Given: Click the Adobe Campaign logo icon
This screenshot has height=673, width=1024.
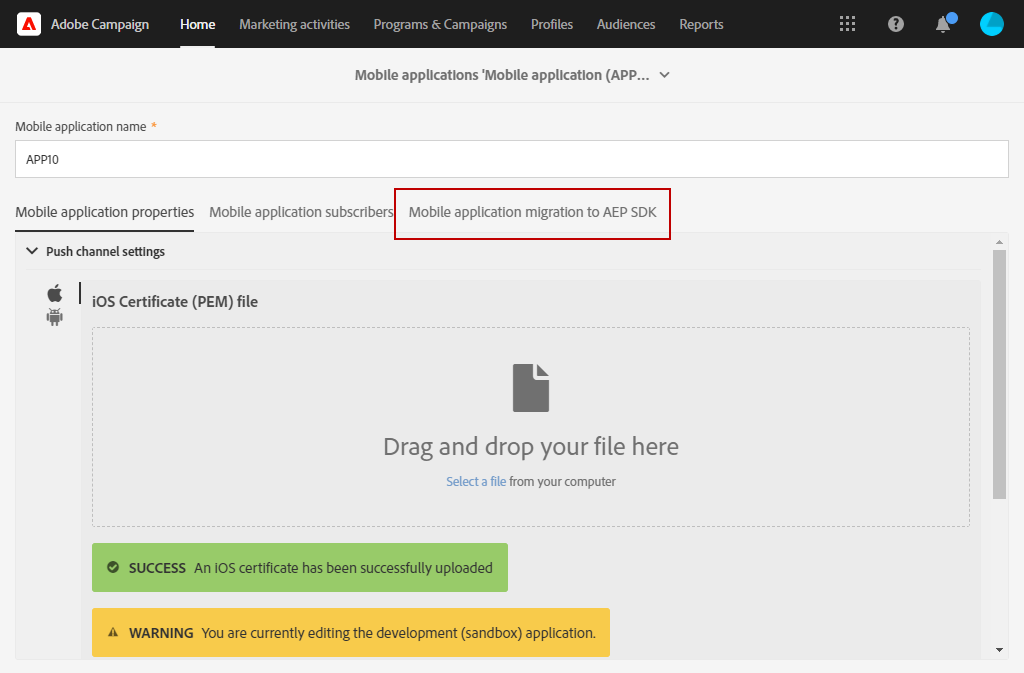Looking at the screenshot, I should (29, 24).
